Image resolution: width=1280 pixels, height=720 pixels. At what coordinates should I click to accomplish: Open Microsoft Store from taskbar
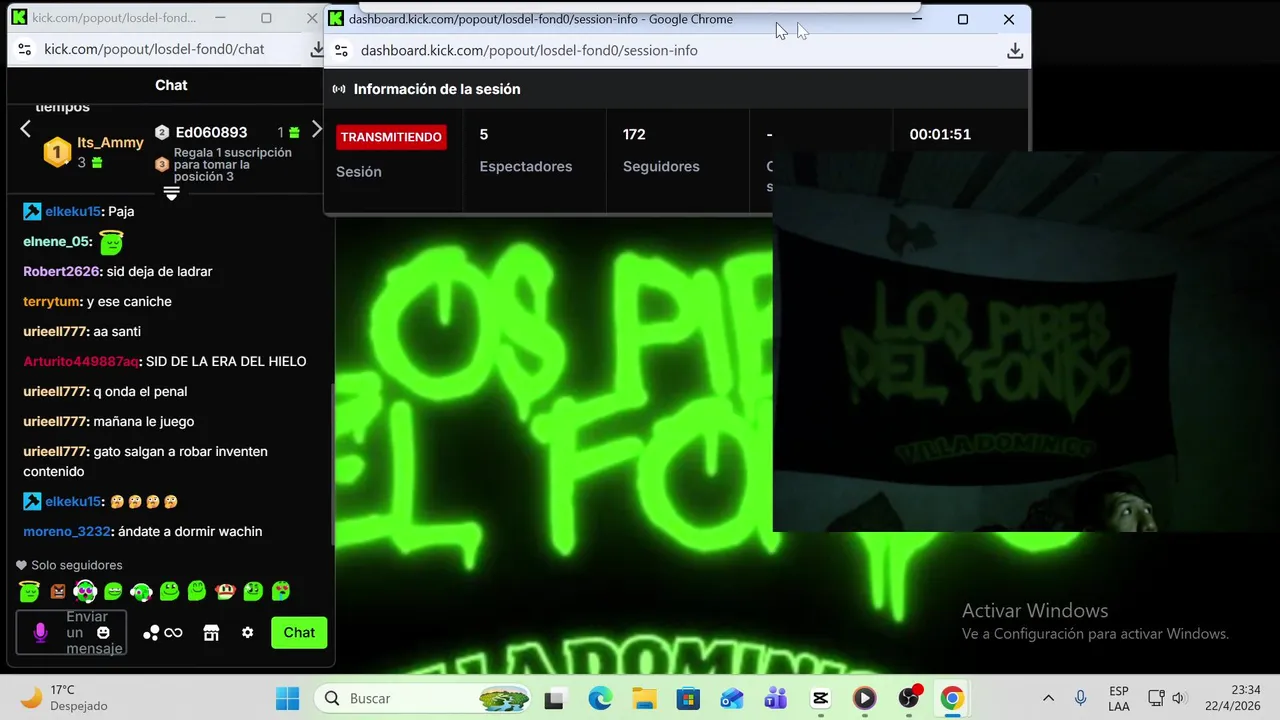(688, 698)
